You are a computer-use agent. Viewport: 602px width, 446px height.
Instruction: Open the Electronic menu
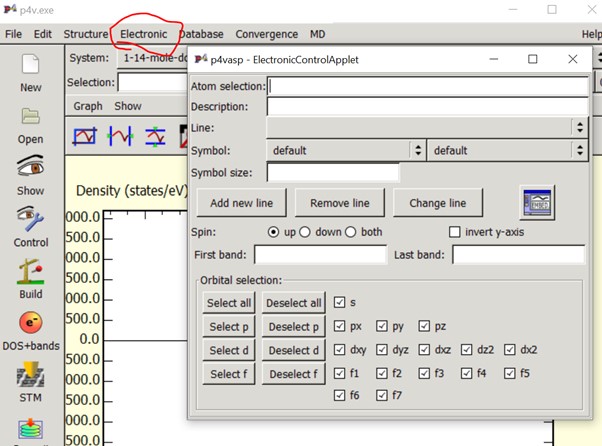tap(144, 34)
